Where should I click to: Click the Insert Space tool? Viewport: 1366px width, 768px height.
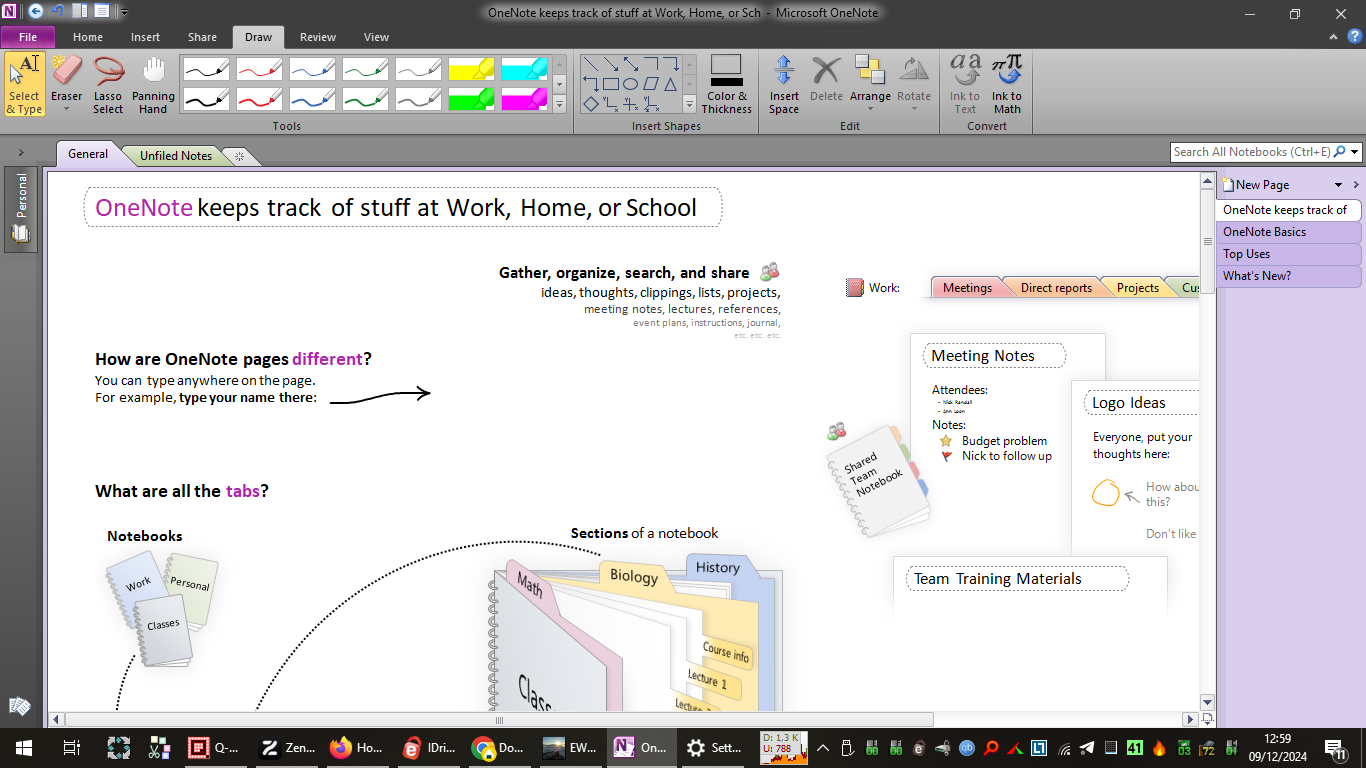click(x=784, y=85)
